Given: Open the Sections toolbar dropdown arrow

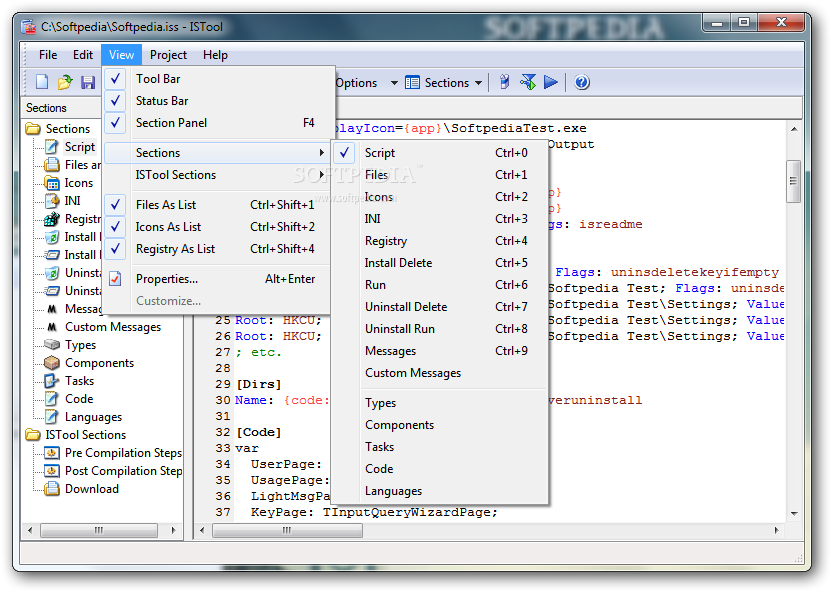Looking at the screenshot, I should coord(478,83).
